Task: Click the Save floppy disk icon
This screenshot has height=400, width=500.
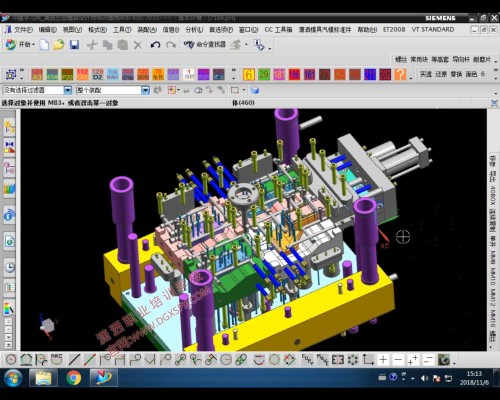Action: (x=74, y=45)
